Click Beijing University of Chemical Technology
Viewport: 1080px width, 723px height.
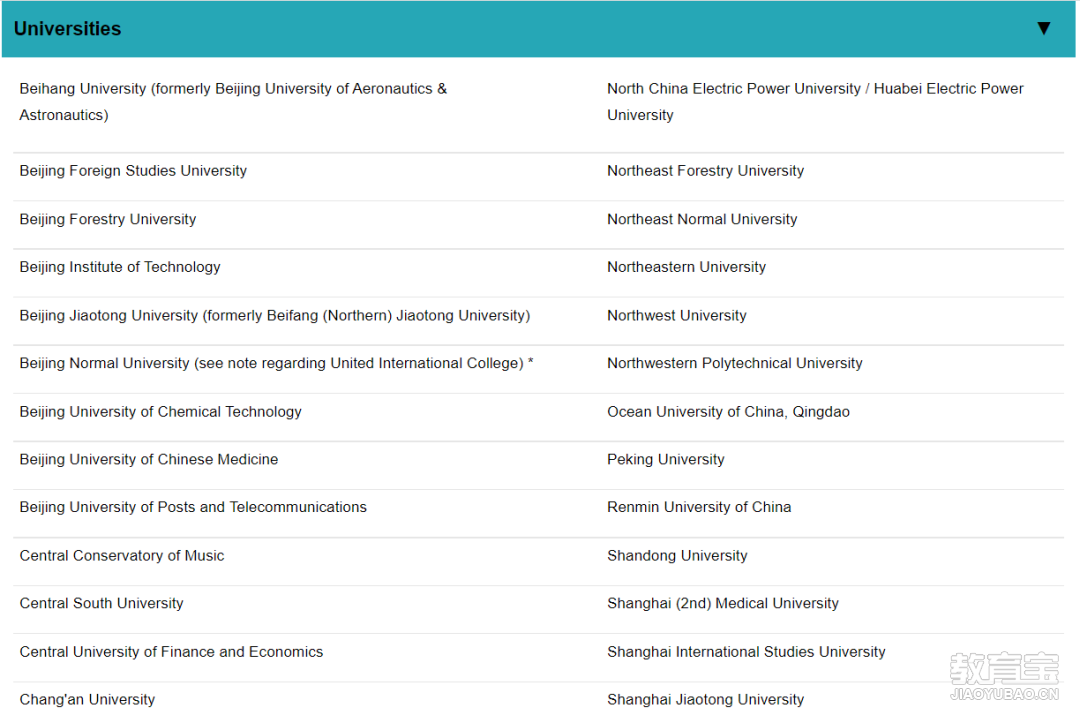tap(160, 411)
